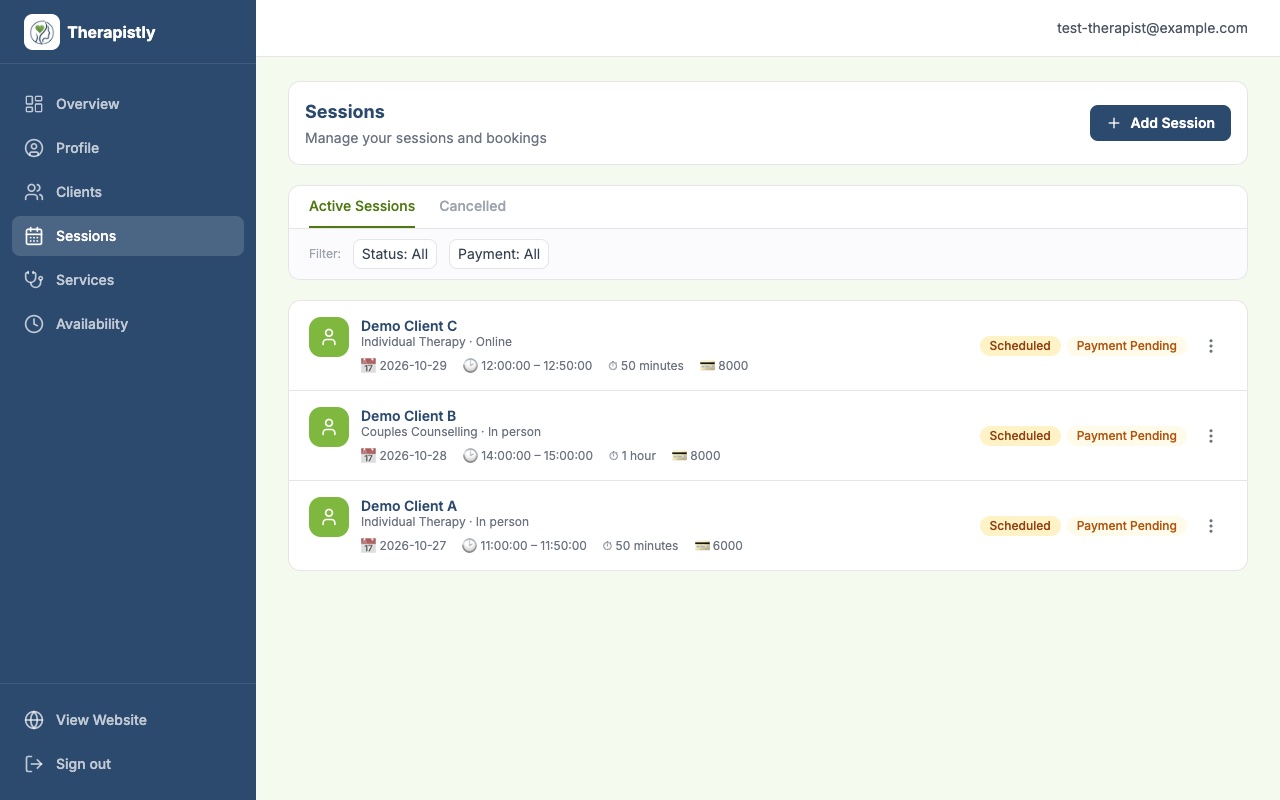Viewport: 1280px width, 800px height.
Task: Open the Overview dashboard icon
Action: (34, 104)
